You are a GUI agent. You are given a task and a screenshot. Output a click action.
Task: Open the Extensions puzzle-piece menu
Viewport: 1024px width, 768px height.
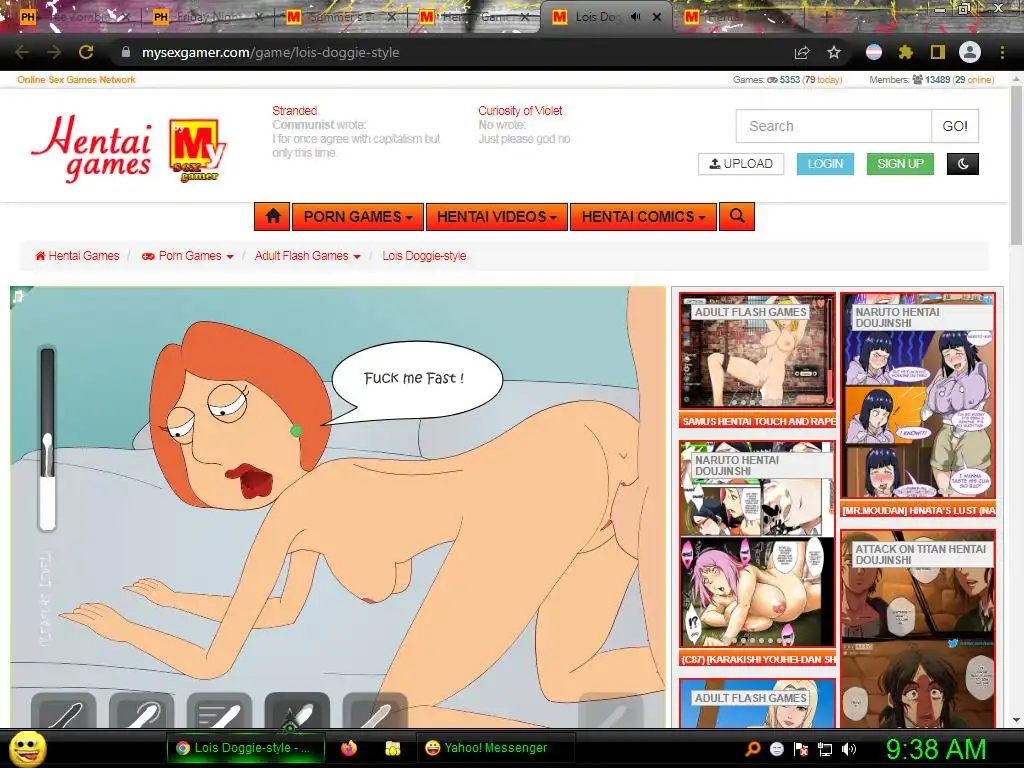click(x=905, y=52)
